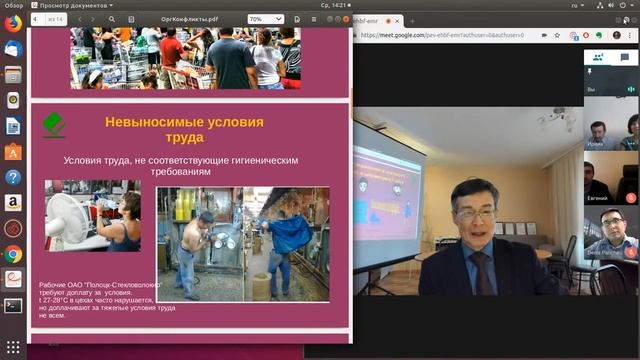Viewport: 640px width, 360px height.
Task: Click the workers photo on the slide
Action: click(x=243, y=244)
